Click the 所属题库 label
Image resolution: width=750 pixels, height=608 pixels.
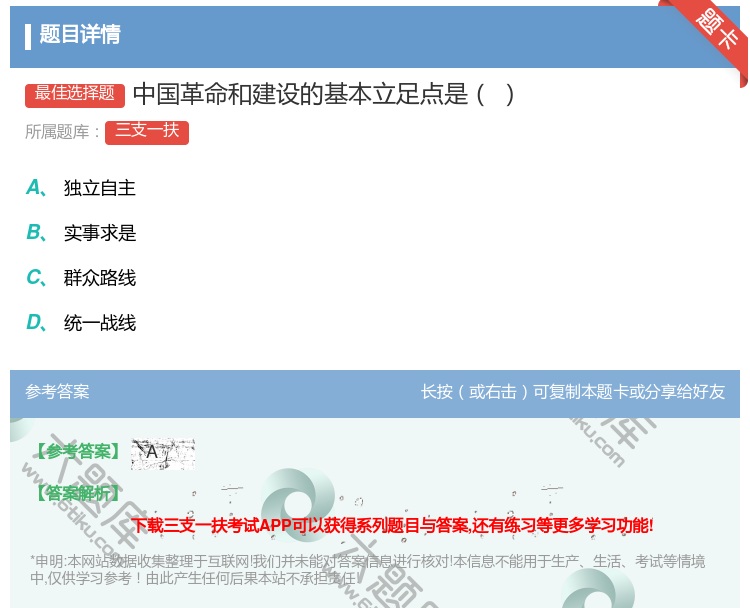click(62, 132)
